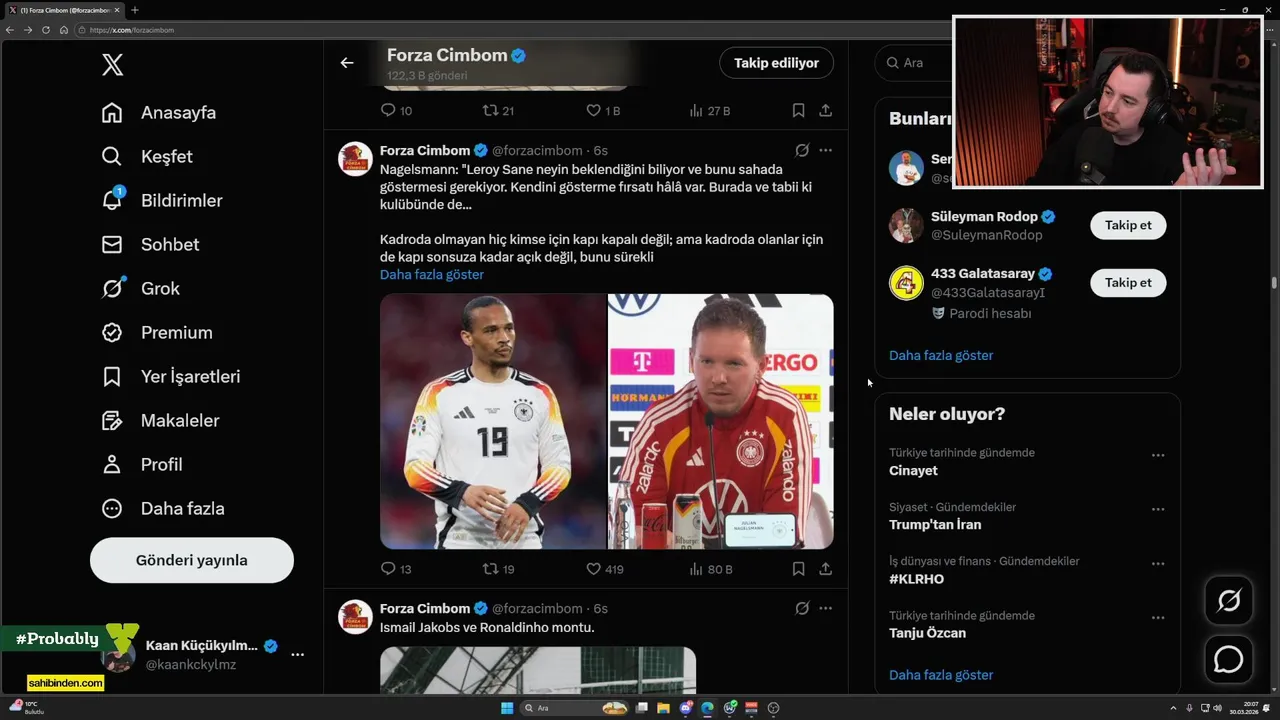Open Cinayet trending topic
This screenshot has width=1280, height=720.
[913, 471]
